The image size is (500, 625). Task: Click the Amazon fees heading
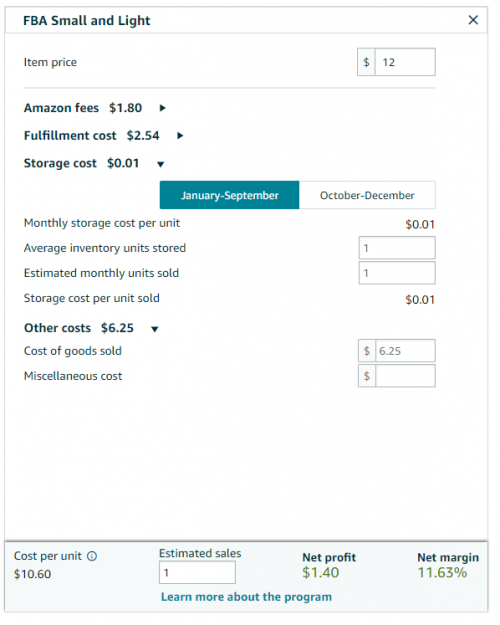(61, 108)
